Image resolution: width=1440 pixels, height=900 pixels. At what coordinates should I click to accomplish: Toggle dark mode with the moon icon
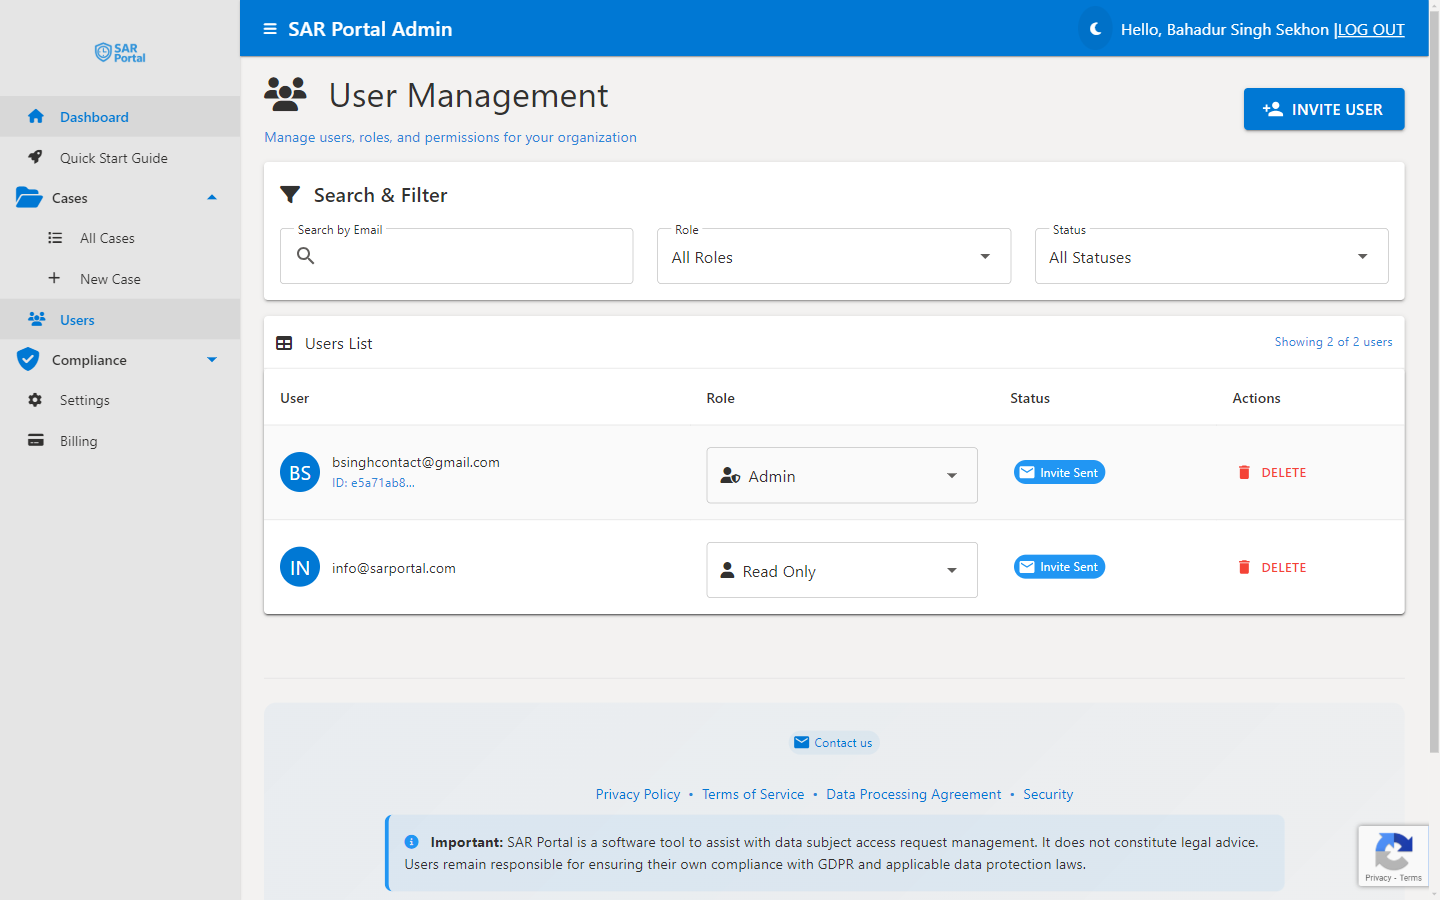[1095, 29]
